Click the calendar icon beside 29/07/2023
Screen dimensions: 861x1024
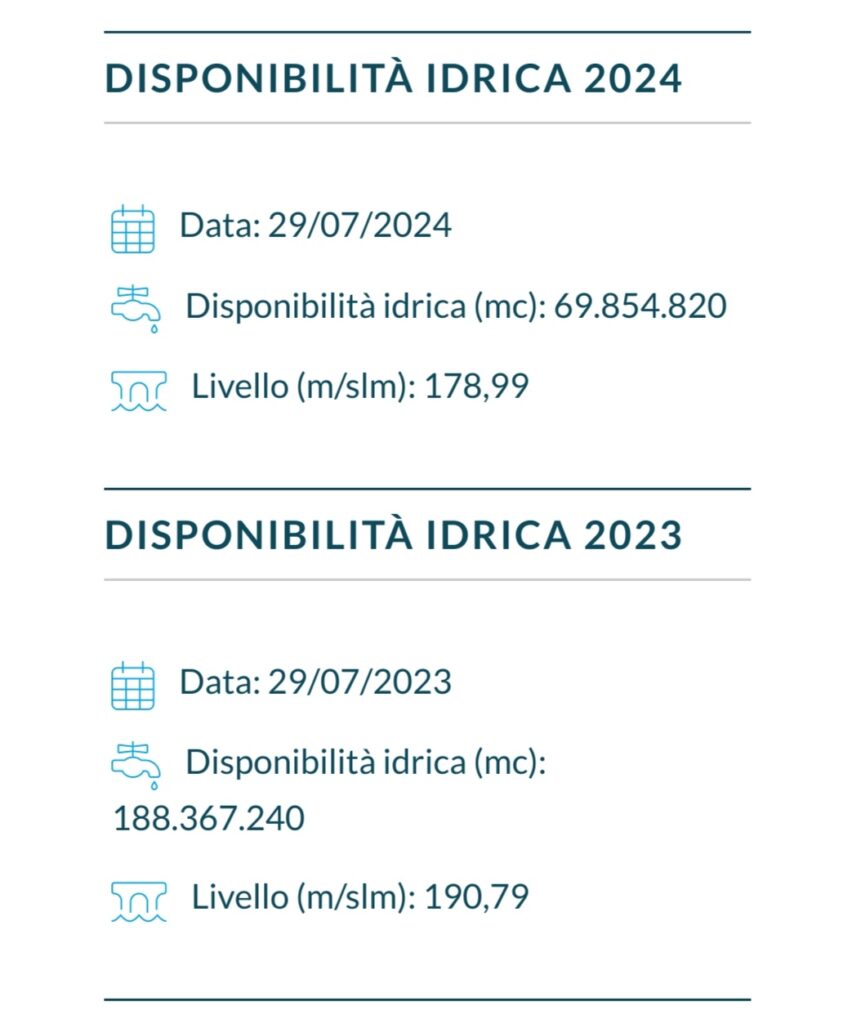click(133, 685)
